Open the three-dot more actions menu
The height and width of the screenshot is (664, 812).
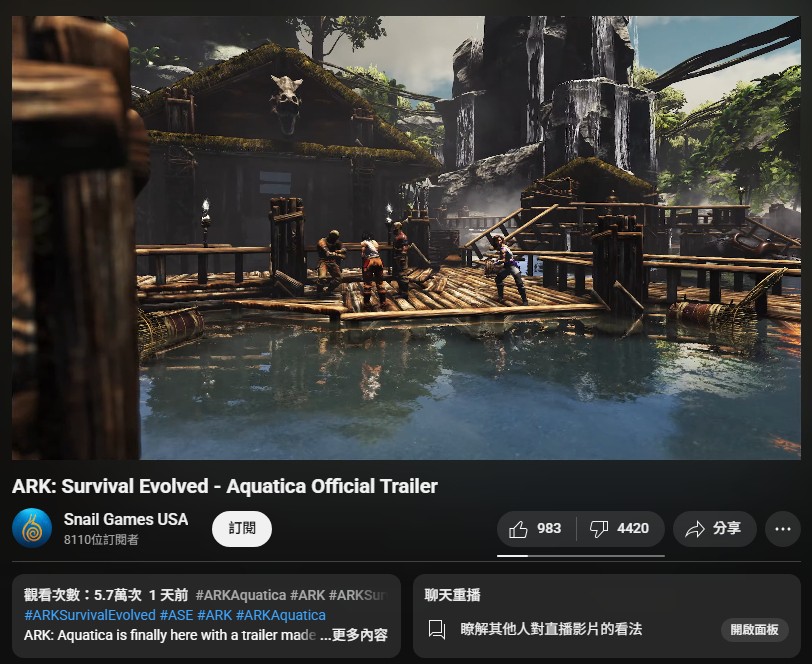(782, 529)
